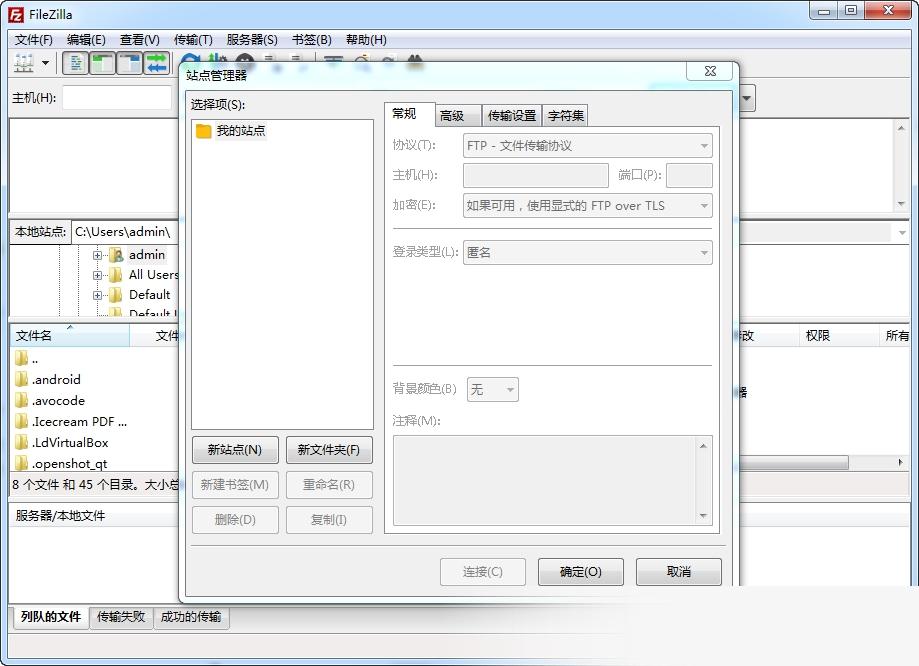Open the Site Manager dropdown arrow in toolbar
The height and width of the screenshot is (666, 919).
[45, 63]
